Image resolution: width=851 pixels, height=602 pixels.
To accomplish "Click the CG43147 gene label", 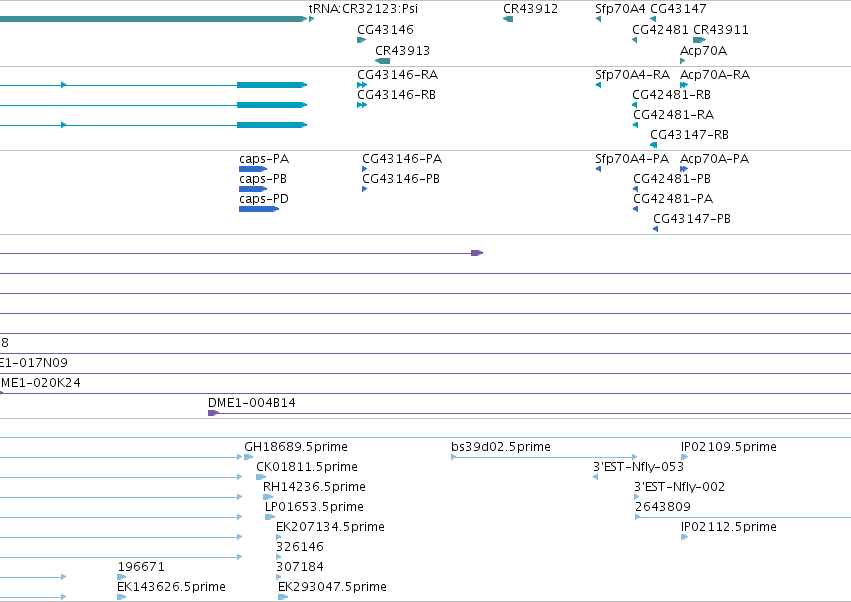I will (x=678, y=9).
